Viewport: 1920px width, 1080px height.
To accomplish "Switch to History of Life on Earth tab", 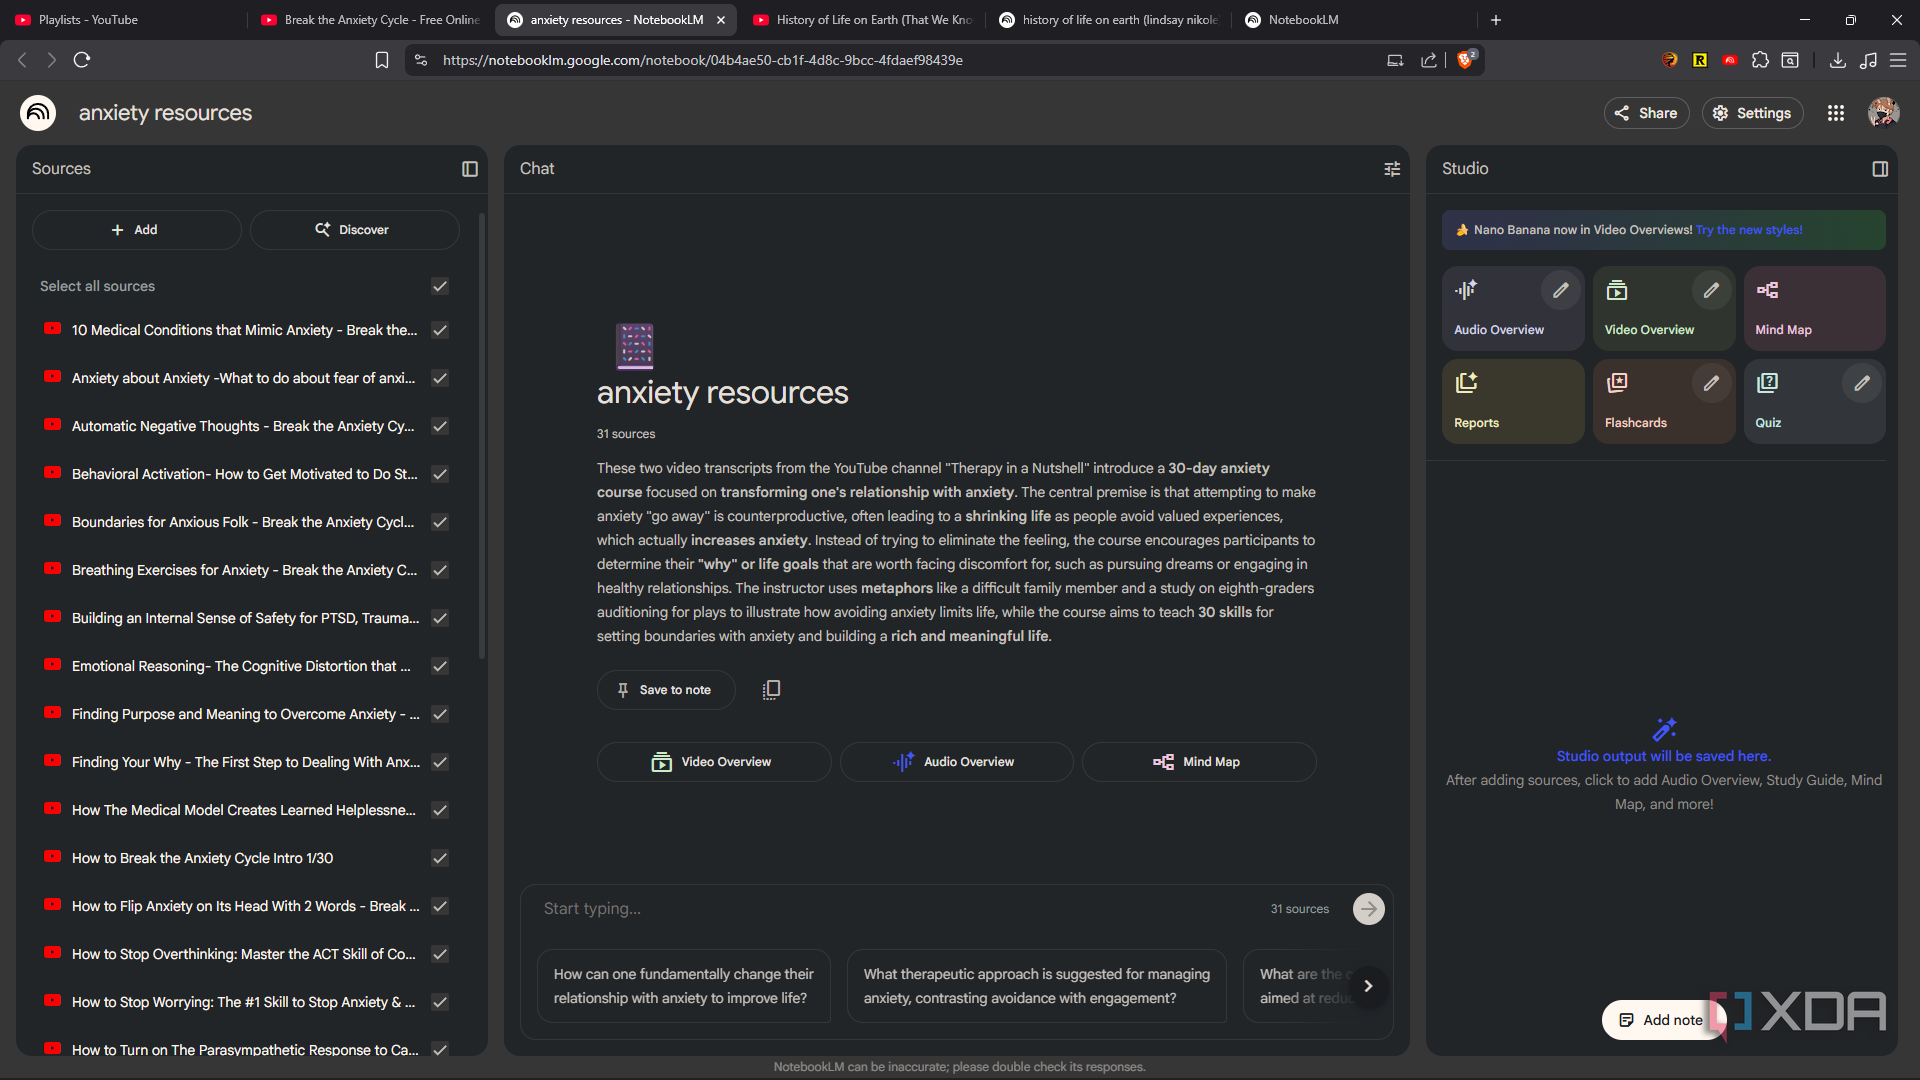I will click(x=862, y=20).
